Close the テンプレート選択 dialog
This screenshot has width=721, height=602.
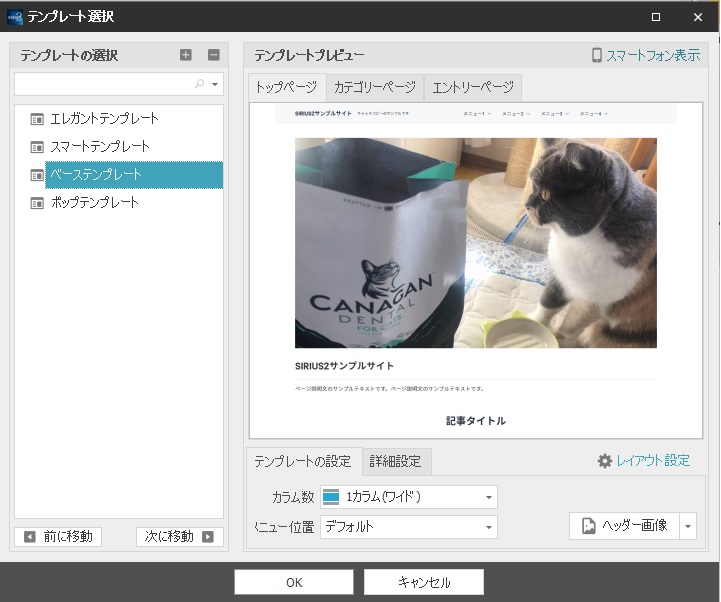click(698, 17)
